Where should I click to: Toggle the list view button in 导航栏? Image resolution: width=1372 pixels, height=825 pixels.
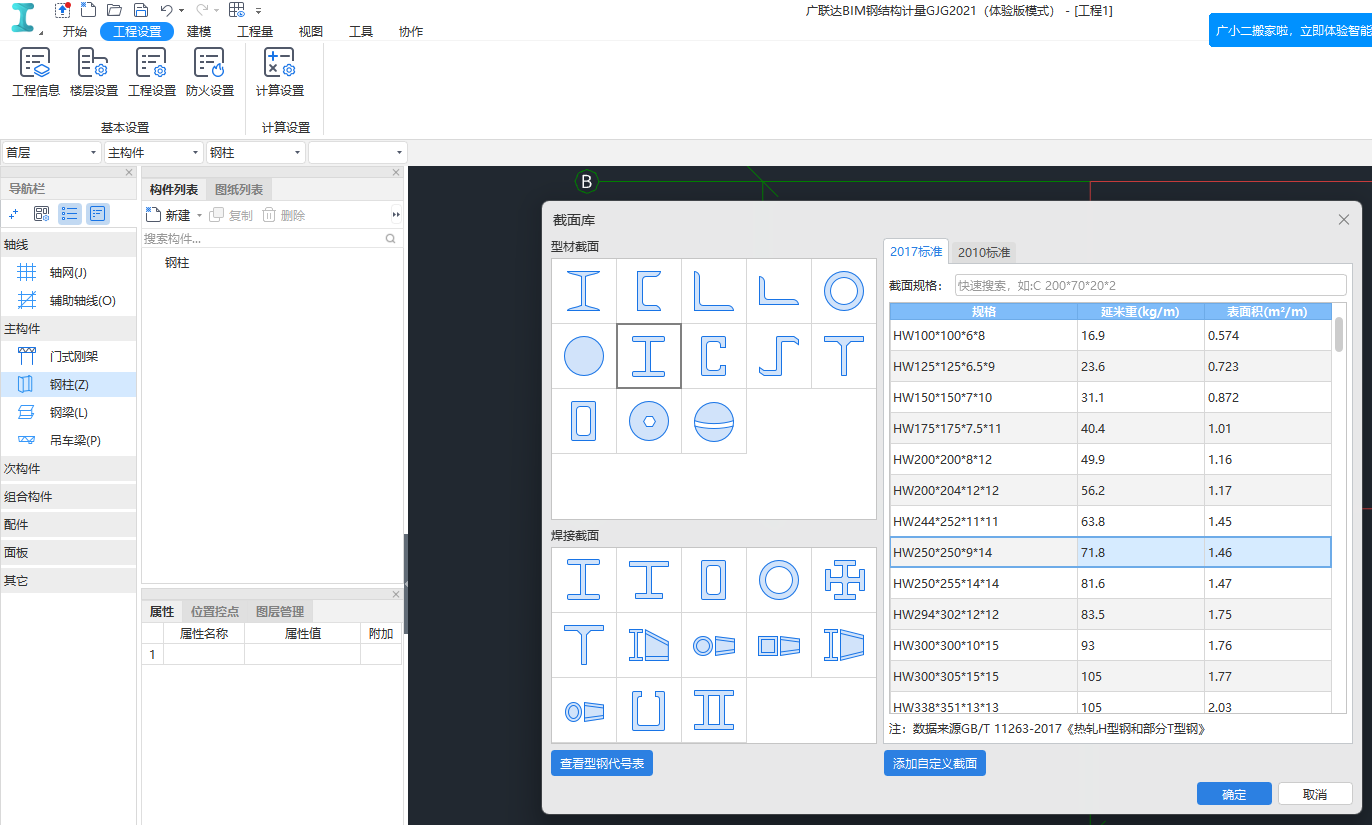point(70,213)
